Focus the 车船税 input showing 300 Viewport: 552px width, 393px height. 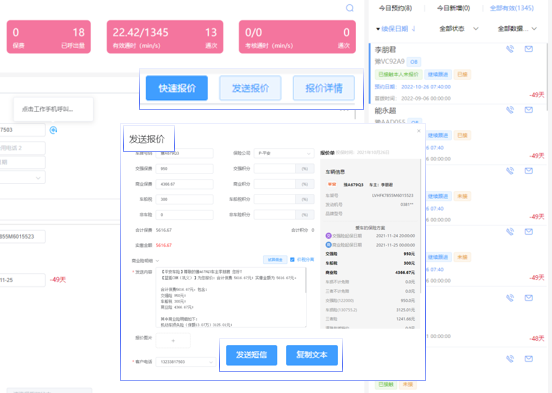pos(184,199)
